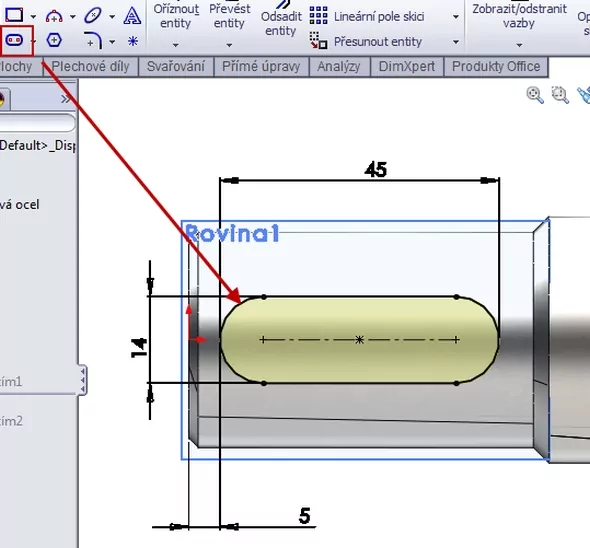Select the Rectangle sketch tool
Screen dimensions: 590x548
click(x=14, y=15)
